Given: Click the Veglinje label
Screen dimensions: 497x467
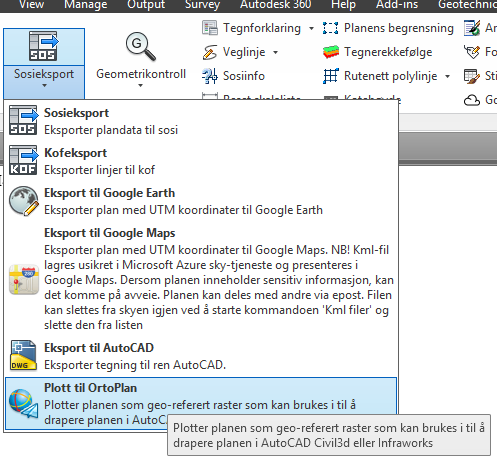Looking at the screenshot, I should [244, 52].
